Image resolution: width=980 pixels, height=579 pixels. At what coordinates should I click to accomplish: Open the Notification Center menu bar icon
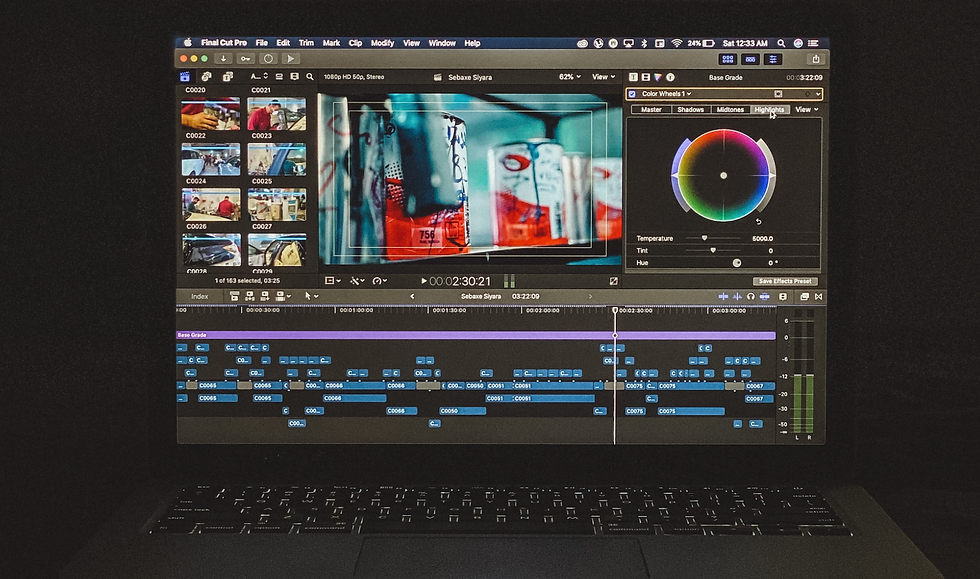tap(813, 43)
